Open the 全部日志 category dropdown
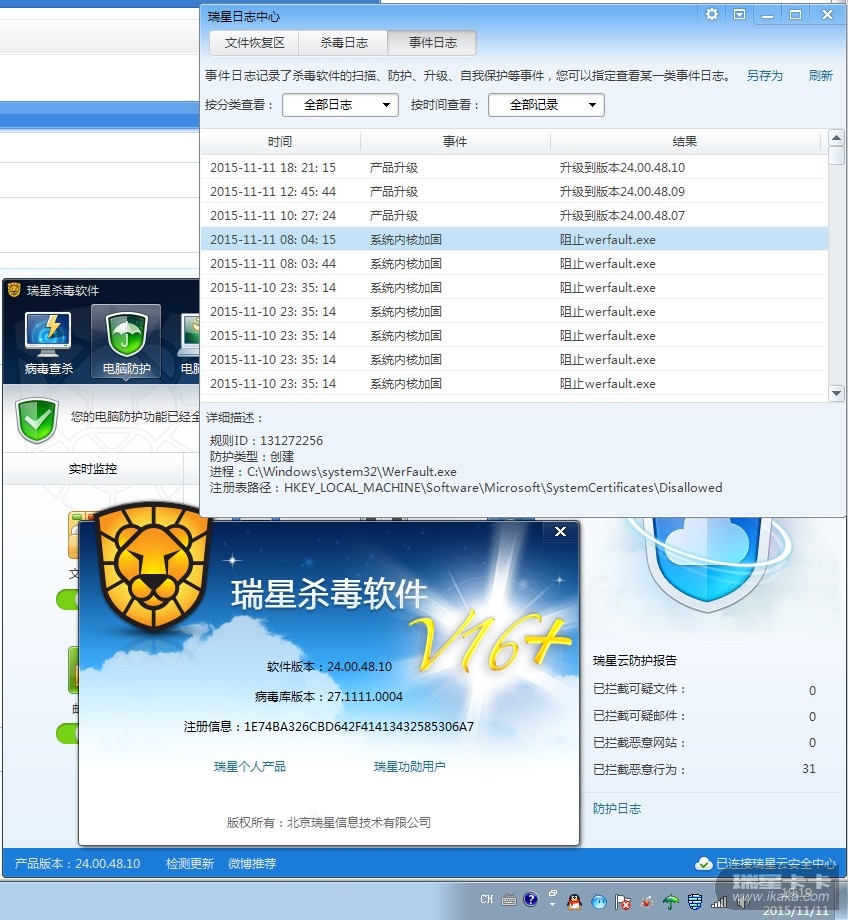Image resolution: width=848 pixels, height=920 pixels. [x=340, y=105]
